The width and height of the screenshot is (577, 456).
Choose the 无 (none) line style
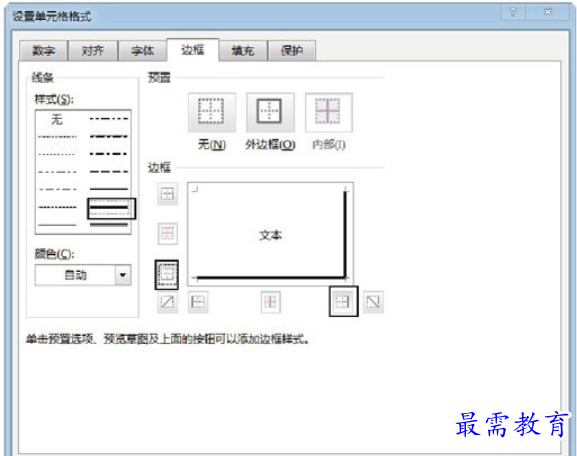point(57,119)
